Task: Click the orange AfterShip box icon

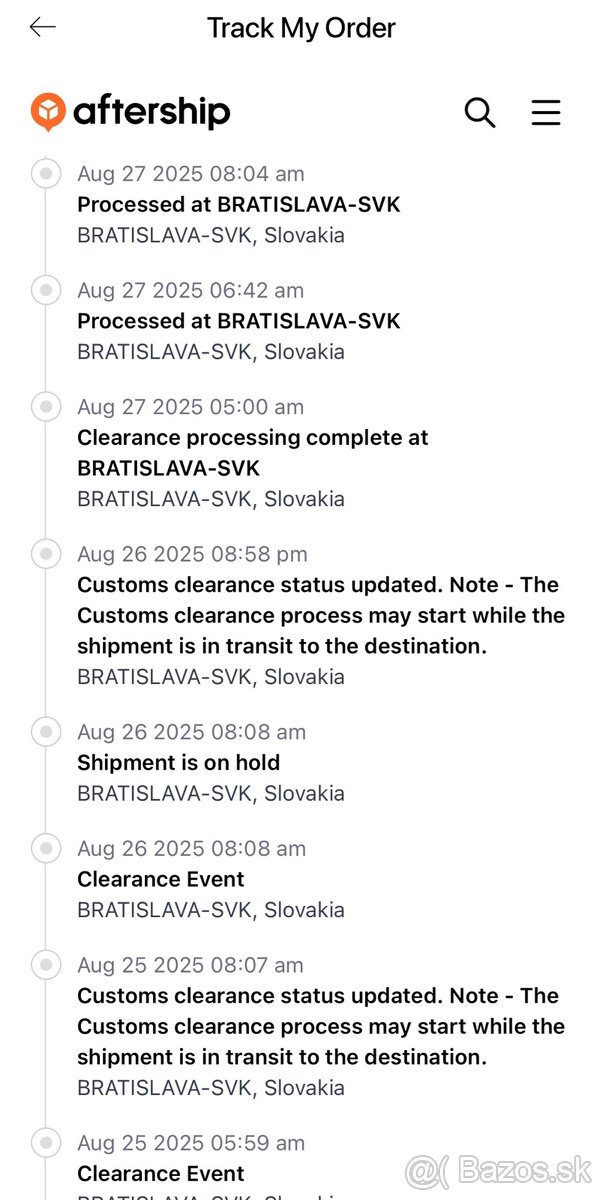Action: (x=48, y=112)
